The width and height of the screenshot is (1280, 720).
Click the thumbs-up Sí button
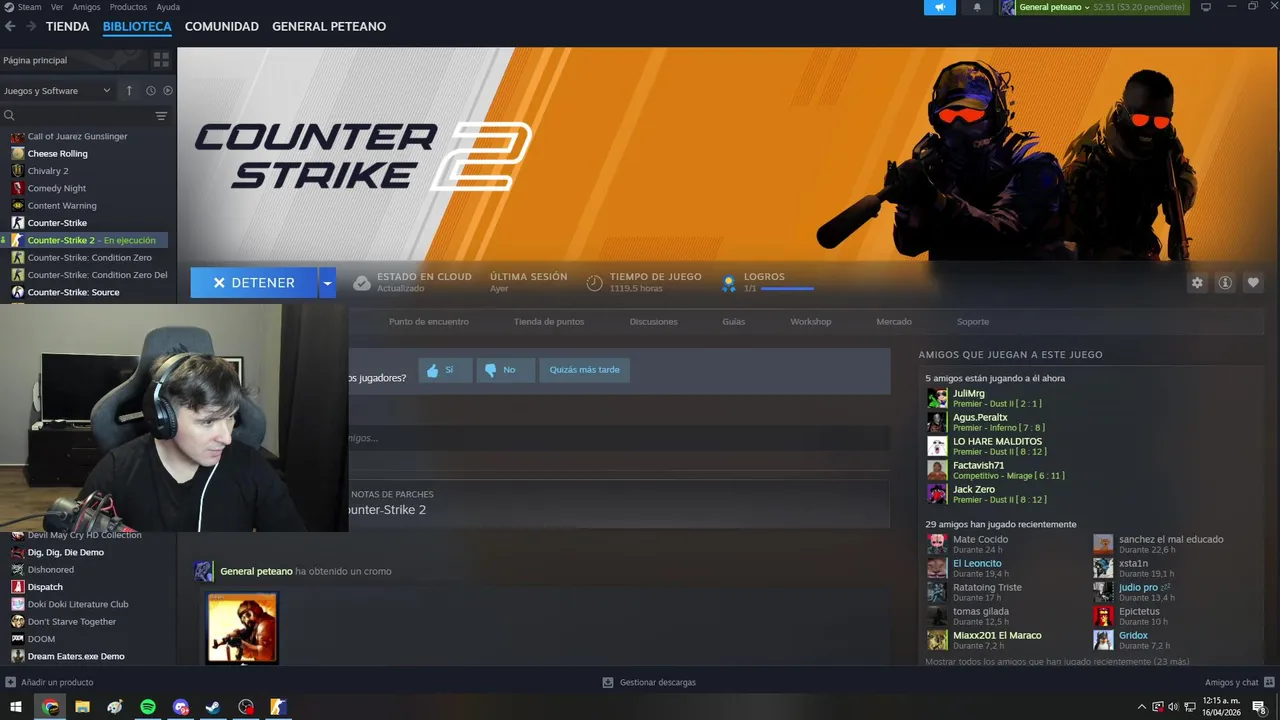[445, 370]
